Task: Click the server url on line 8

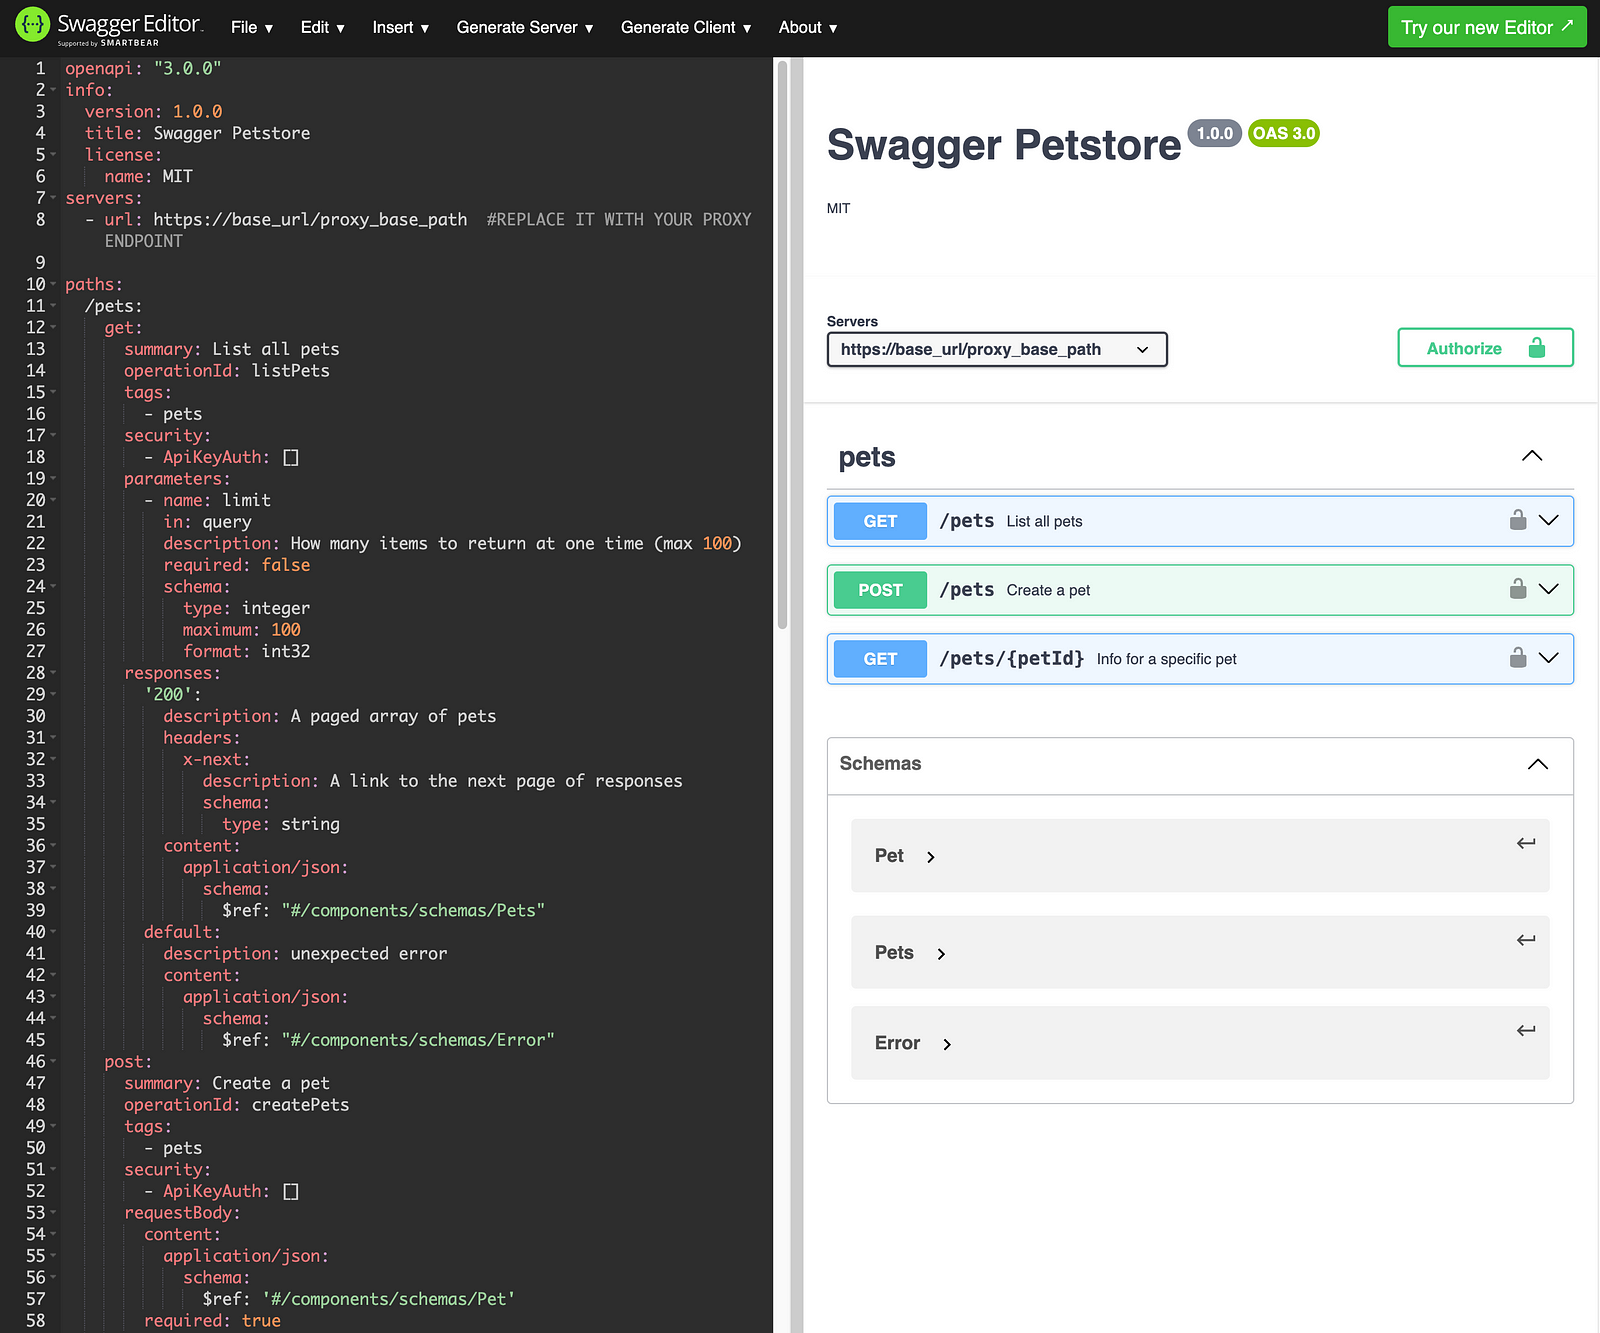Action: pos(310,219)
